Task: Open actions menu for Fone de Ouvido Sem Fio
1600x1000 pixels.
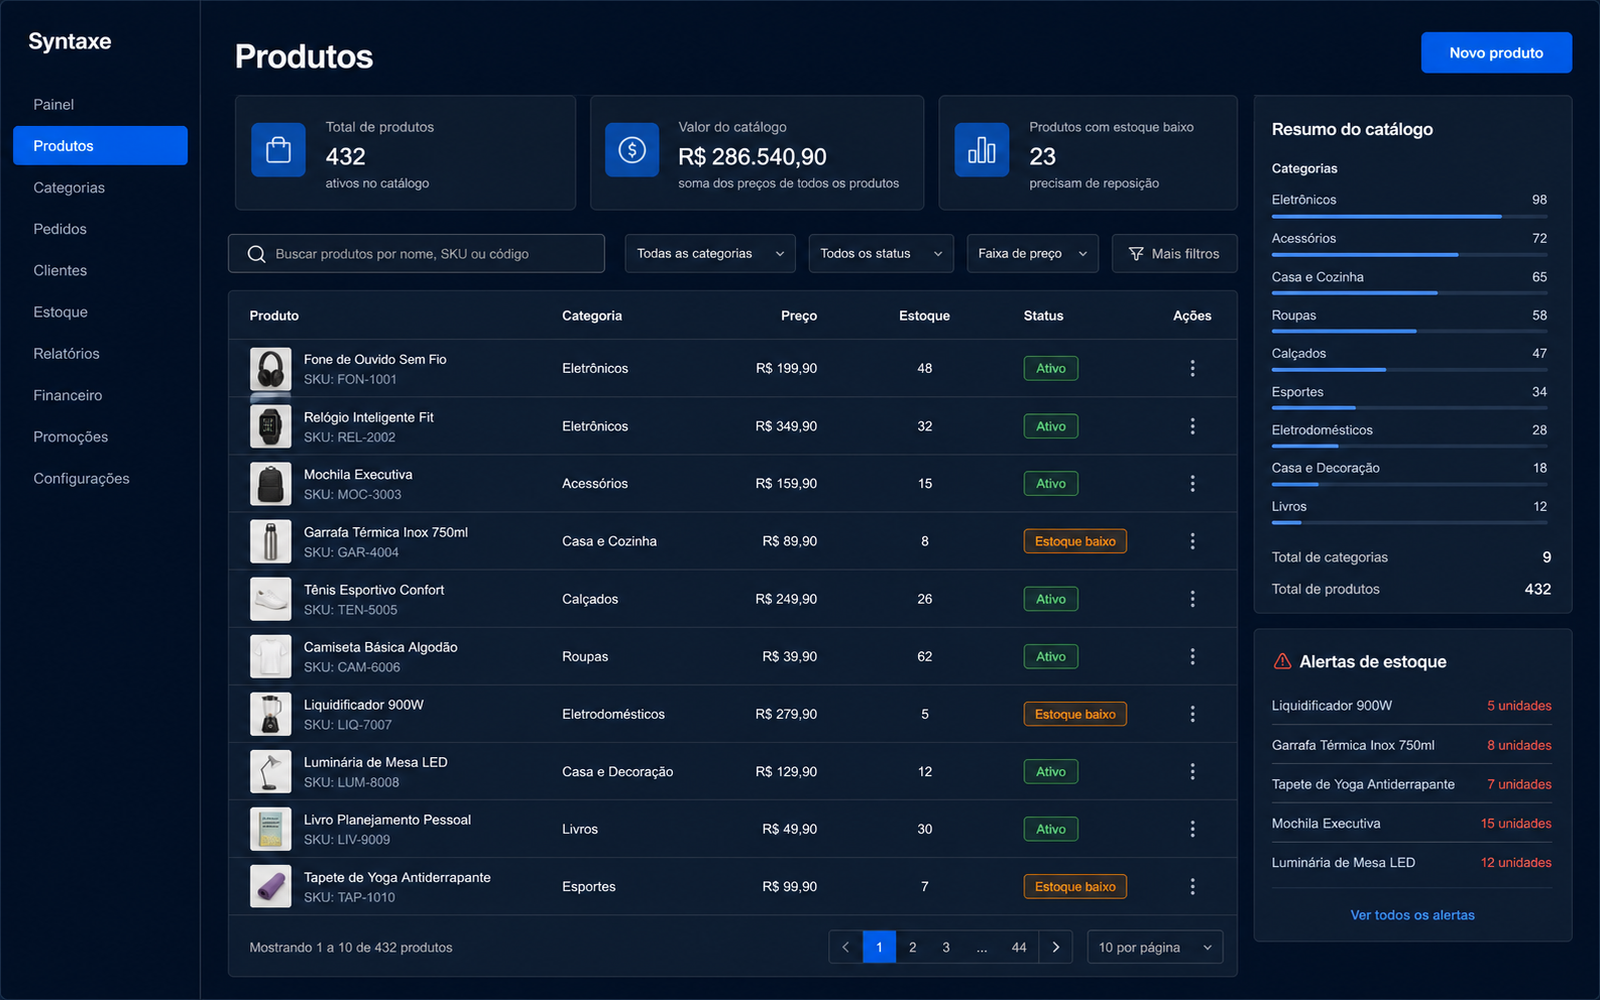Action: [x=1192, y=369]
